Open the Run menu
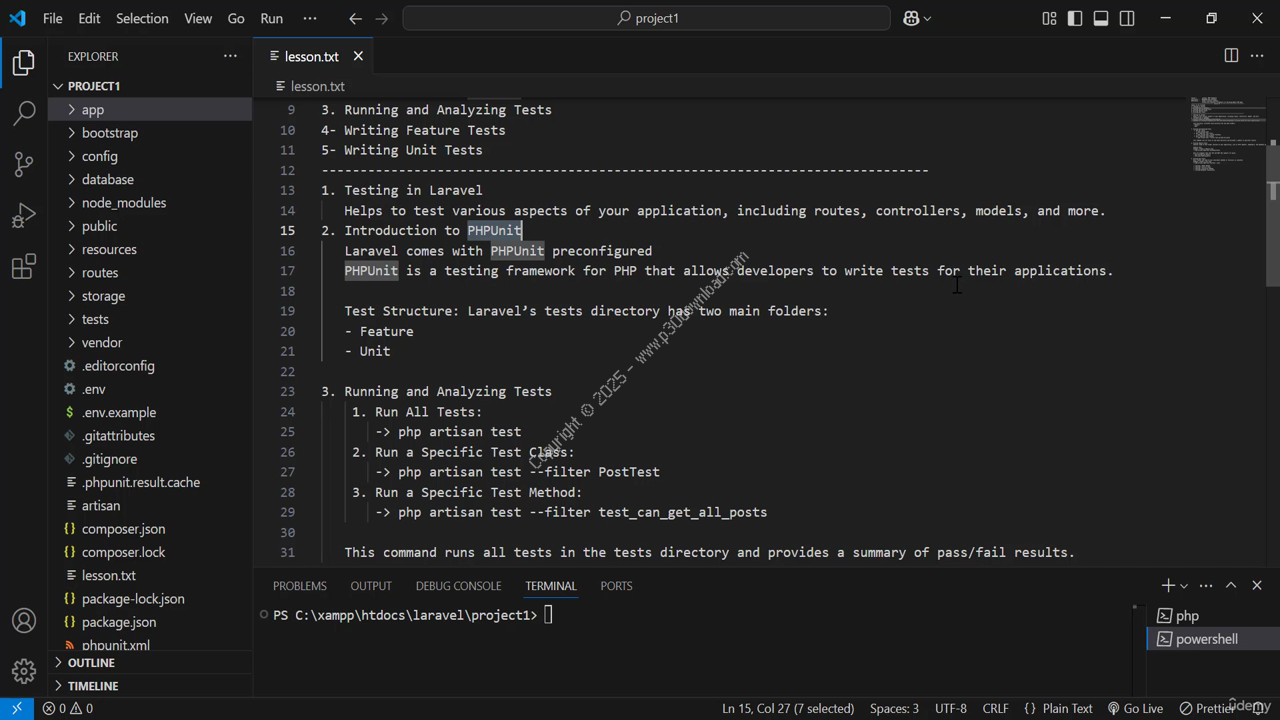Image resolution: width=1280 pixels, height=720 pixels. (x=271, y=18)
